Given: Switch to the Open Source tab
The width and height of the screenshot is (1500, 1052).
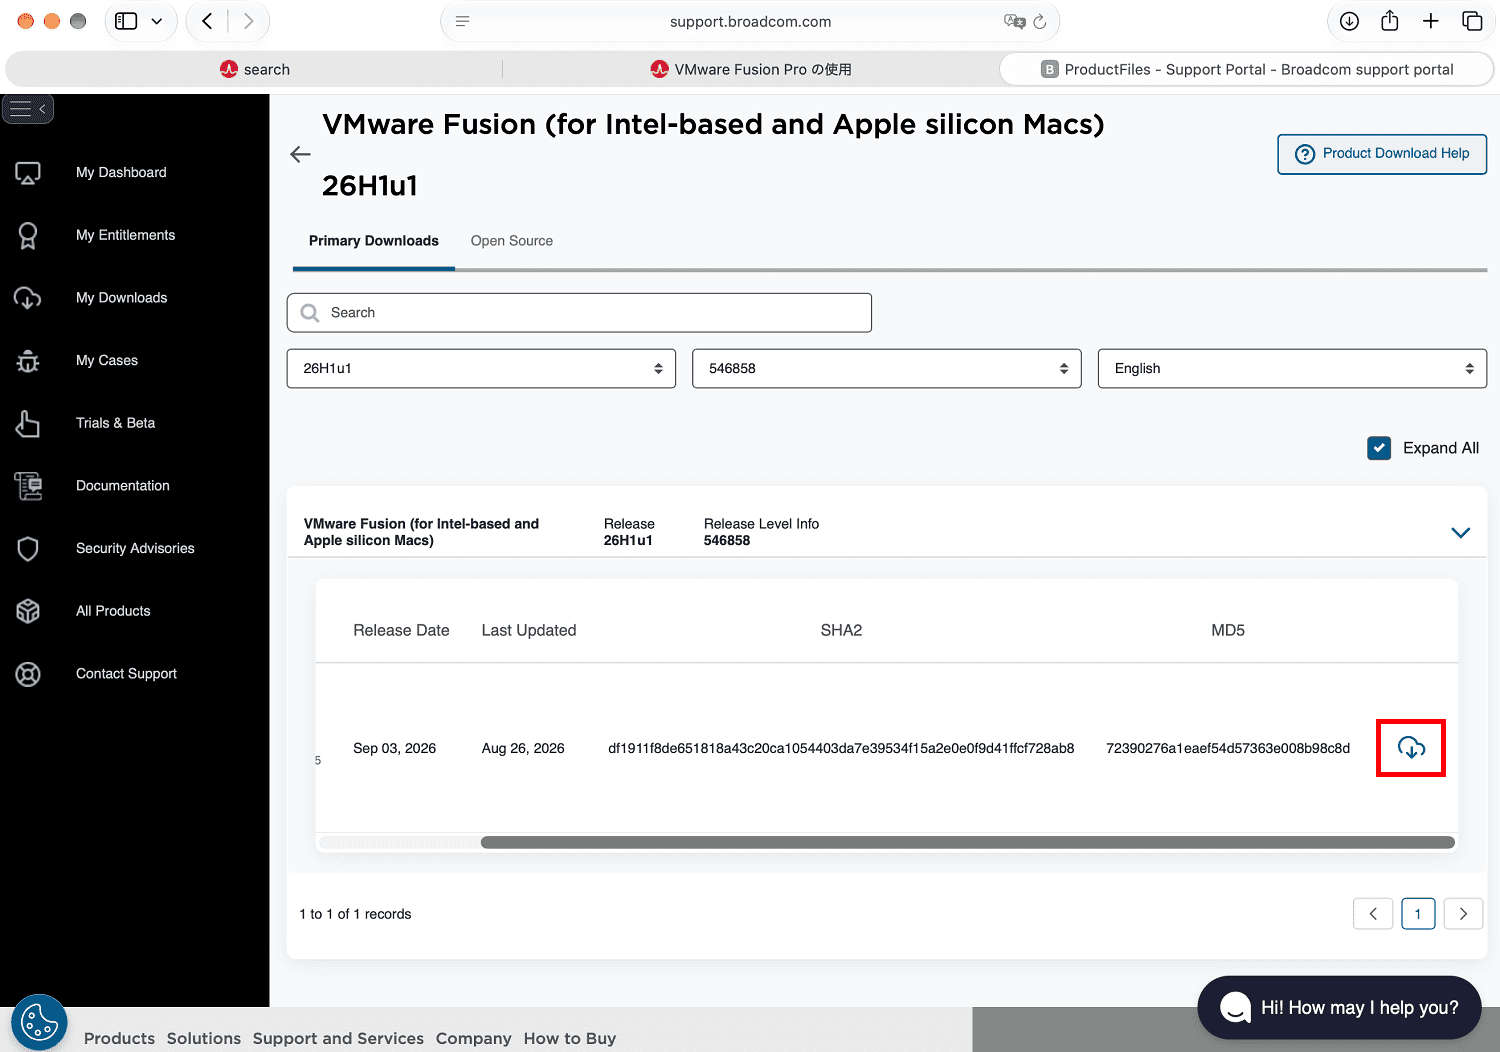Looking at the screenshot, I should pyautogui.click(x=512, y=241).
